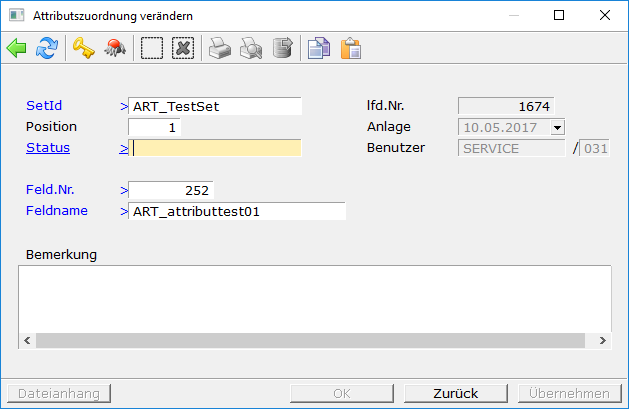The width and height of the screenshot is (629, 409).
Task: Open print preview with magnifier icon
Action: coord(250,48)
